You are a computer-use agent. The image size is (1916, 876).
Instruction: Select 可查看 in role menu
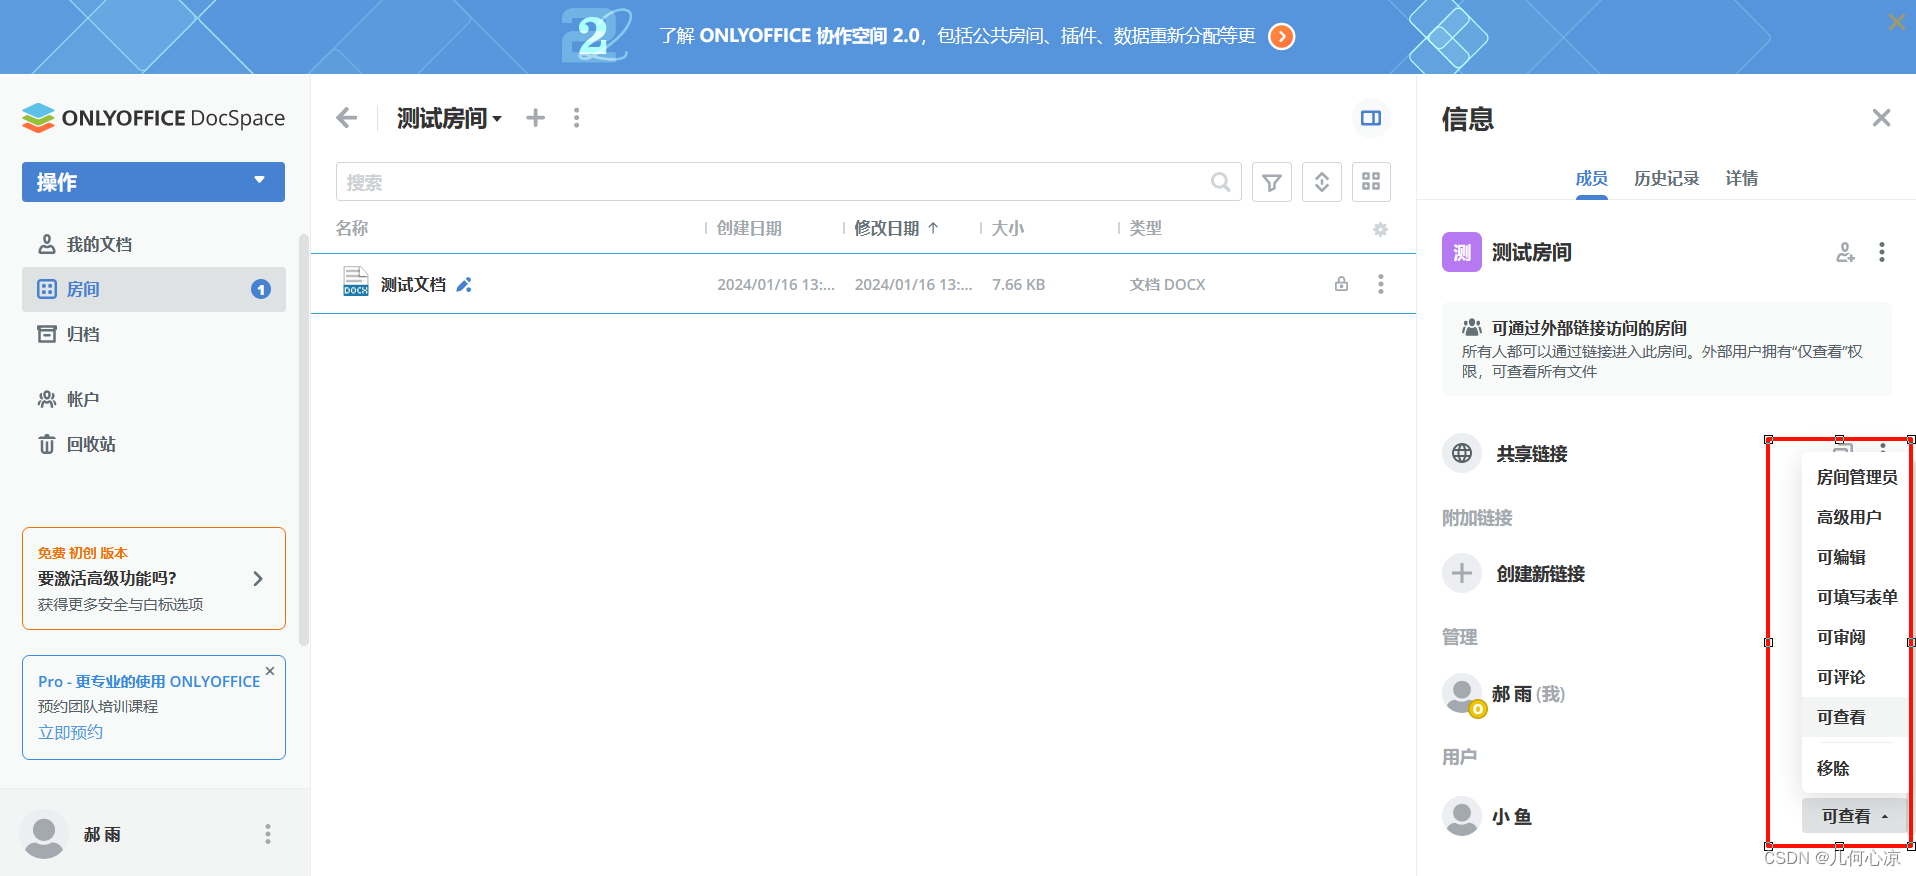pyautogui.click(x=1857, y=717)
